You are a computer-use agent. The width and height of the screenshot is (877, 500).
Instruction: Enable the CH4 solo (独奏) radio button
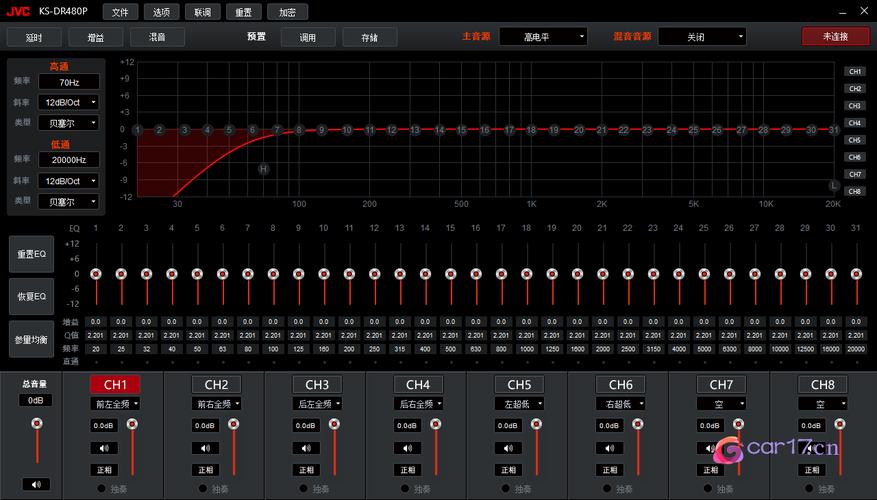pos(403,489)
